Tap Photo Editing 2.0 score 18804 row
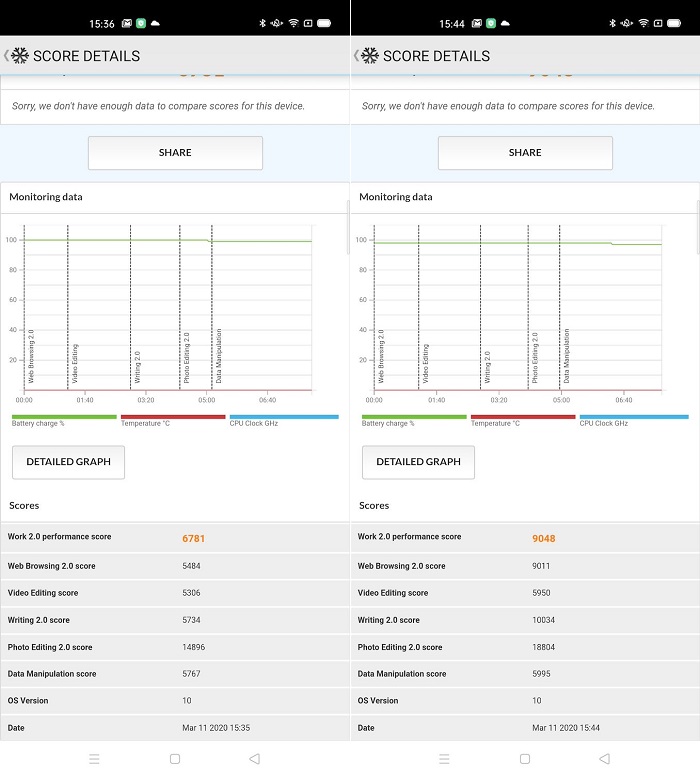 (525, 647)
